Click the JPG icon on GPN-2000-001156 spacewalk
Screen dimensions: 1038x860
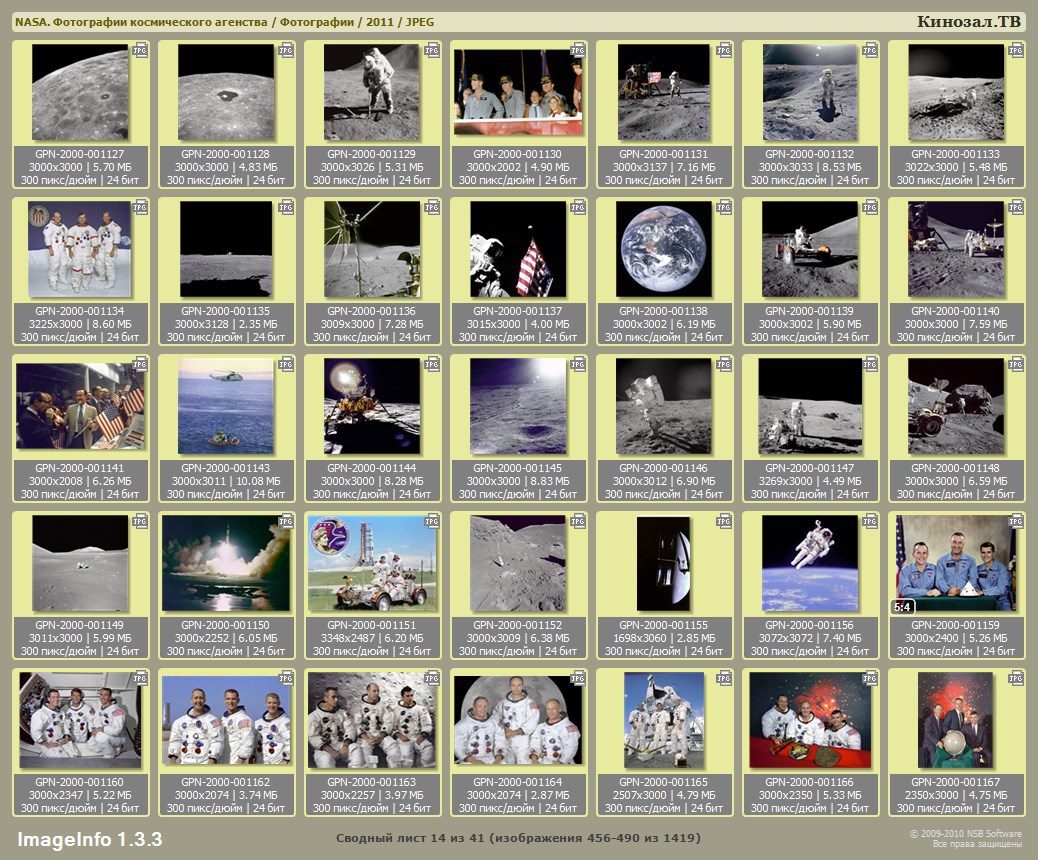click(x=870, y=521)
